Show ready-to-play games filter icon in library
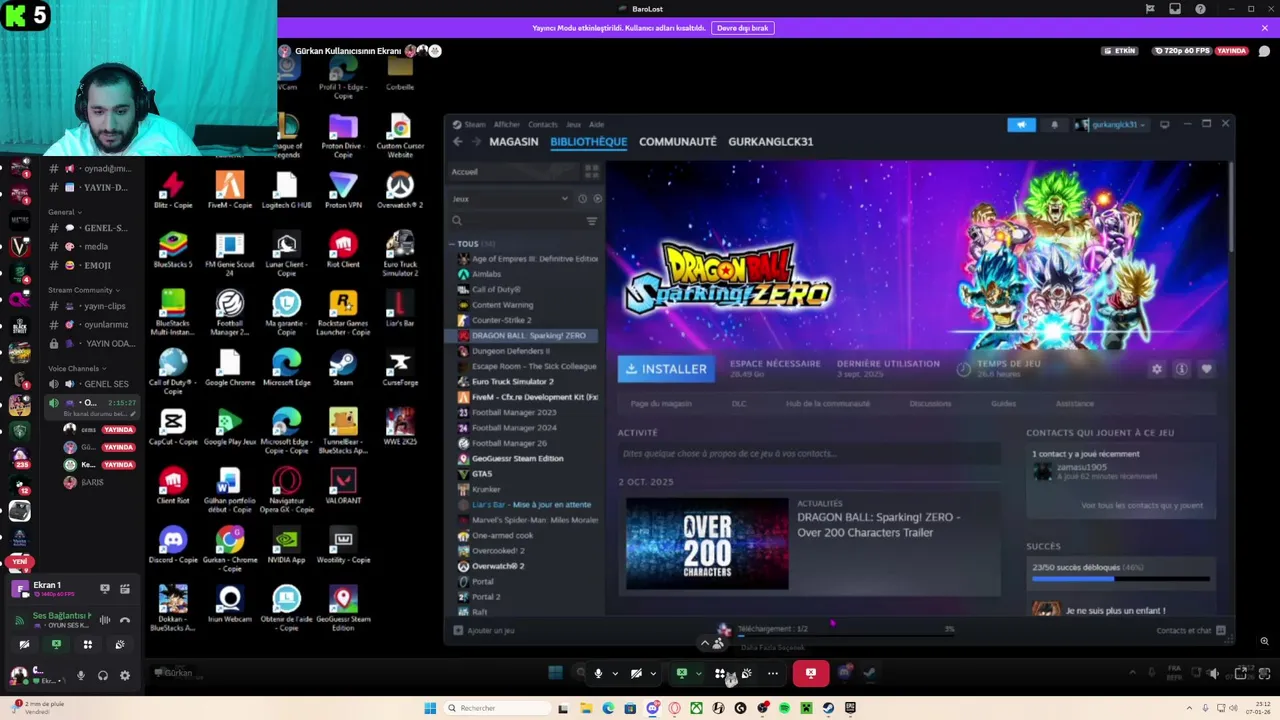 [x=598, y=199]
